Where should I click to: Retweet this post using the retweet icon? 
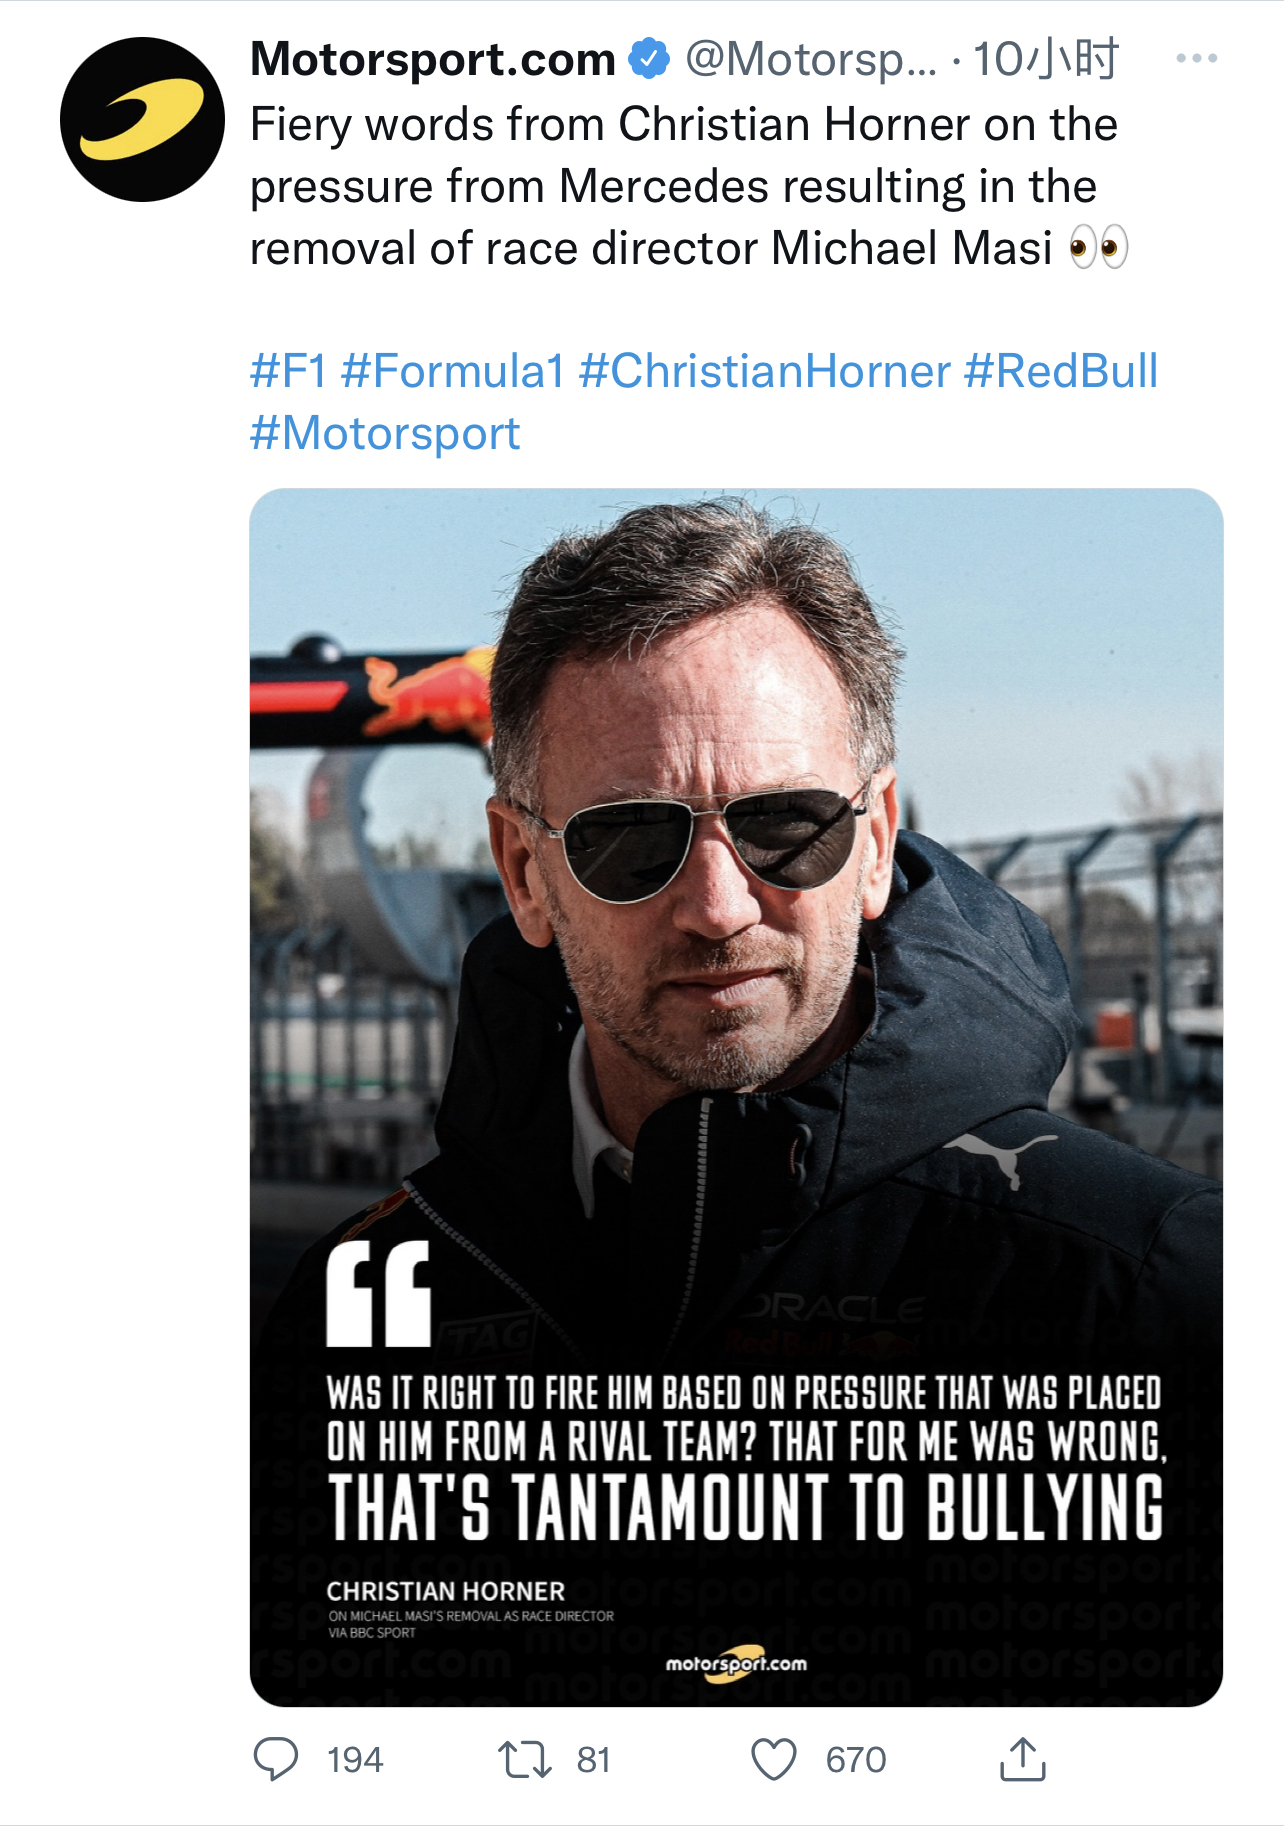pos(525,1759)
